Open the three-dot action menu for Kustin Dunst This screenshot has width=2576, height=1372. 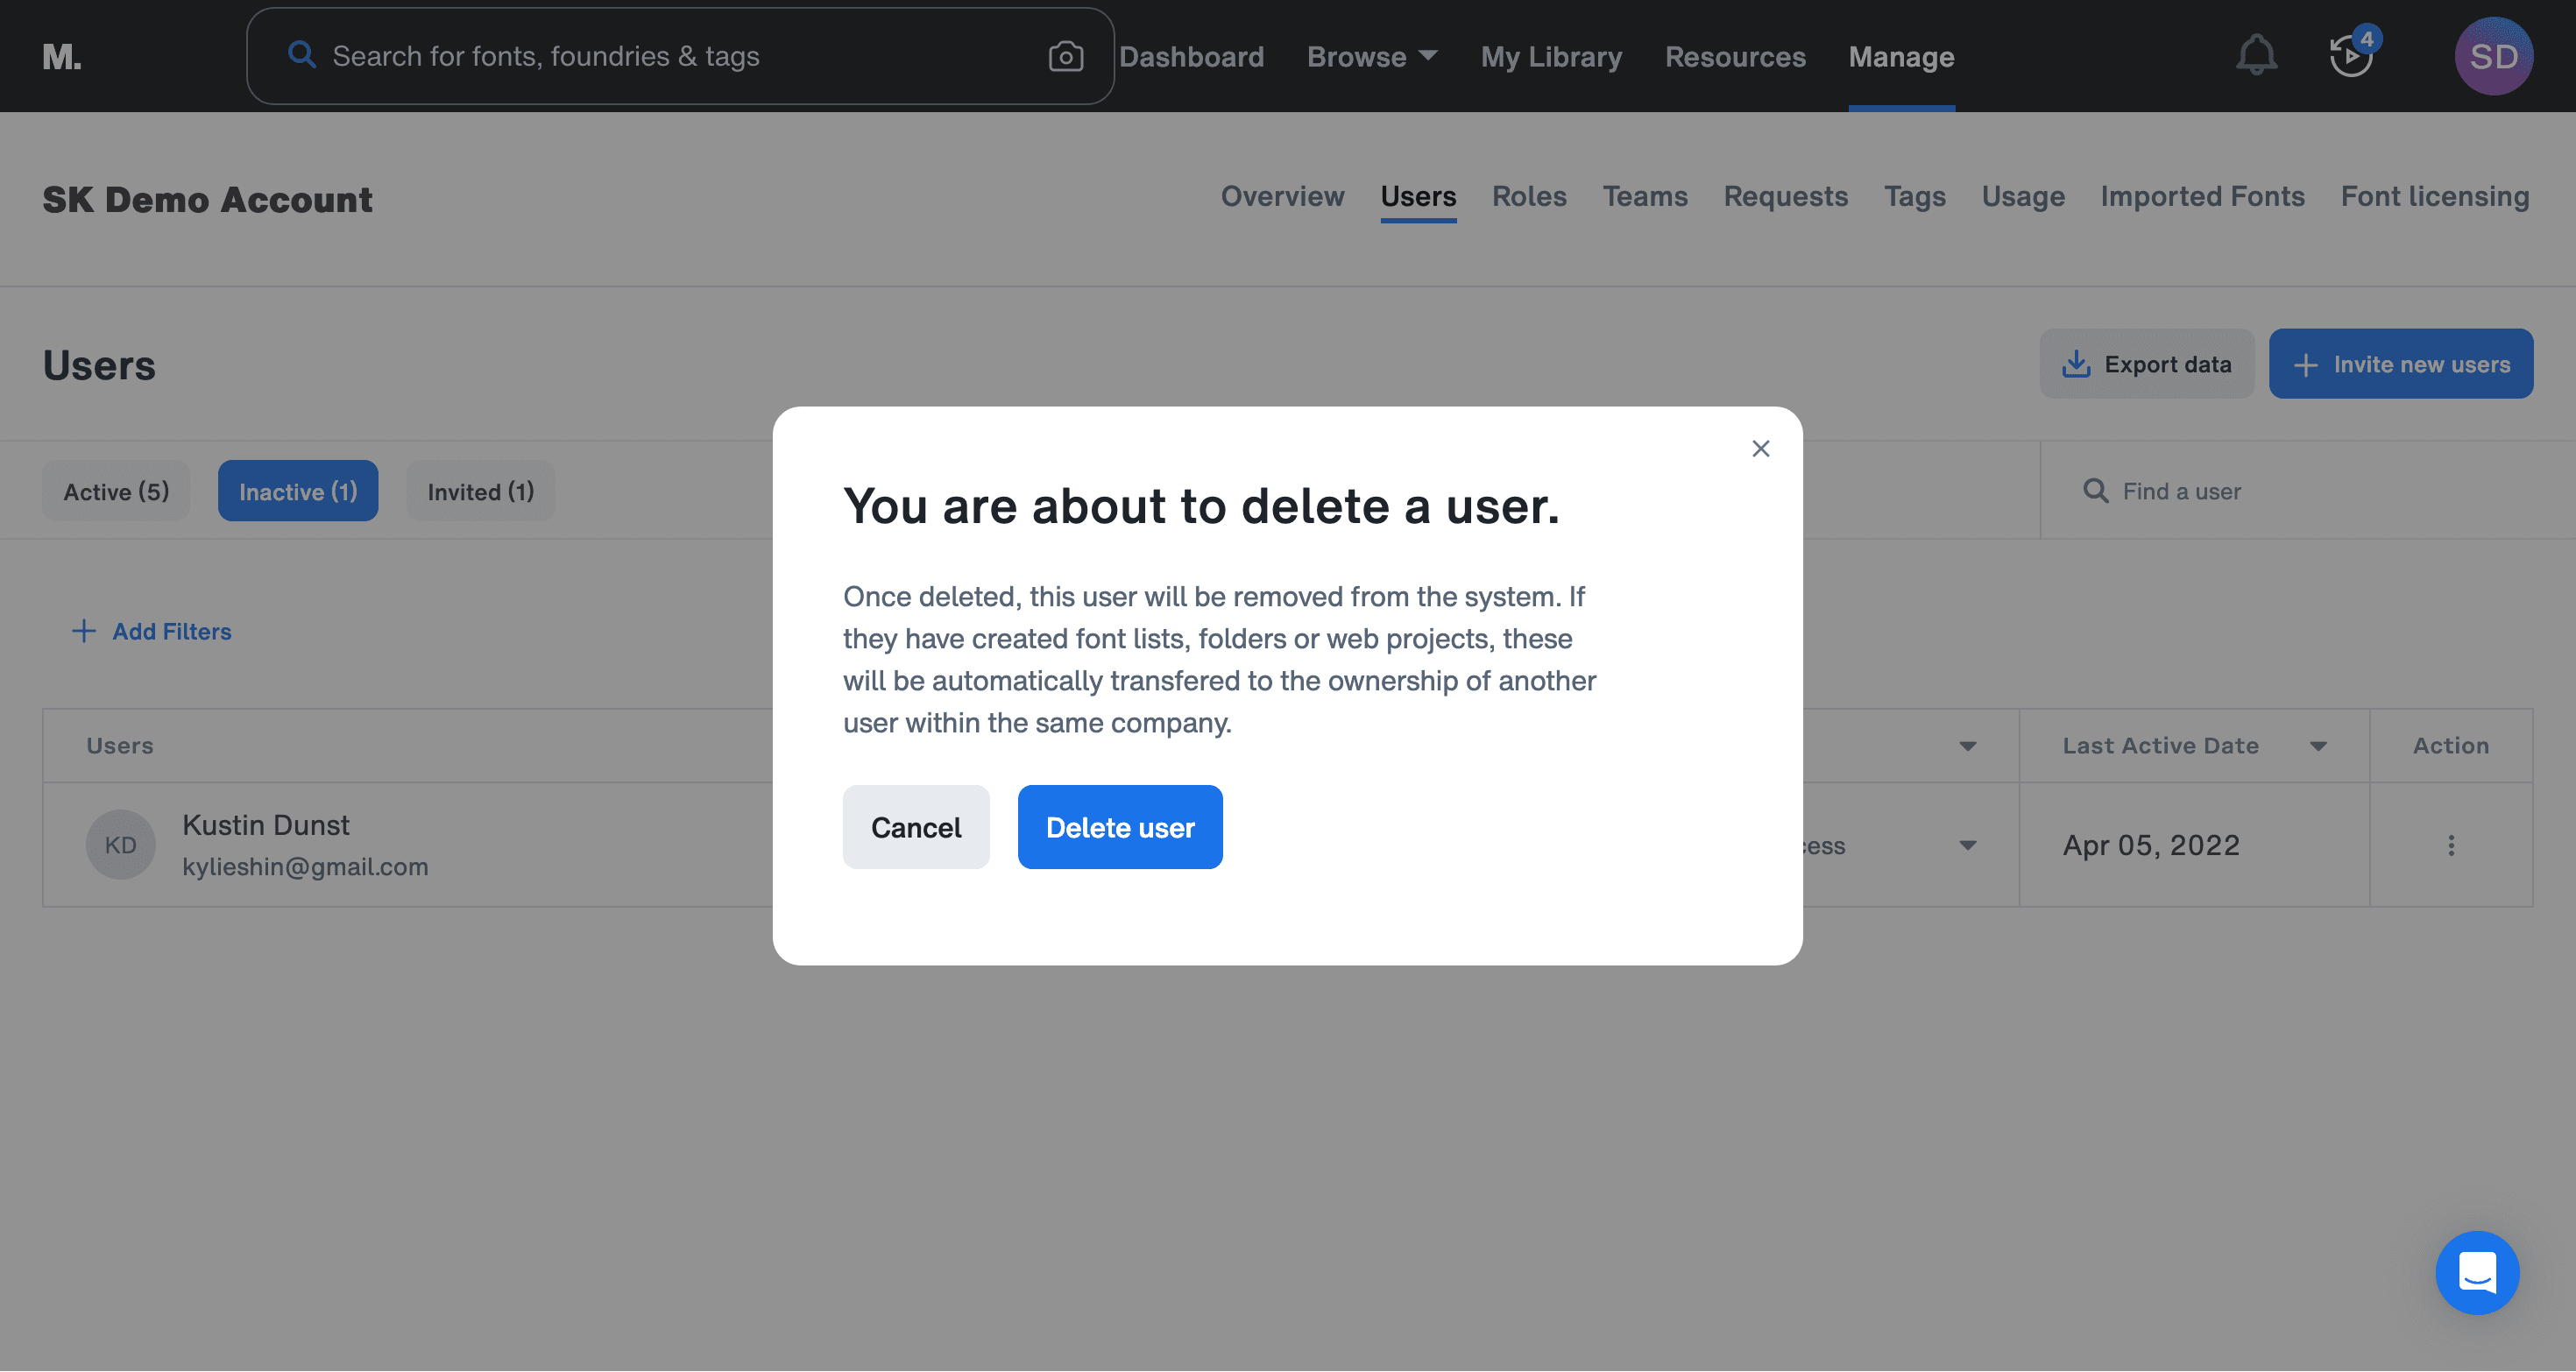click(x=2450, y=846)
